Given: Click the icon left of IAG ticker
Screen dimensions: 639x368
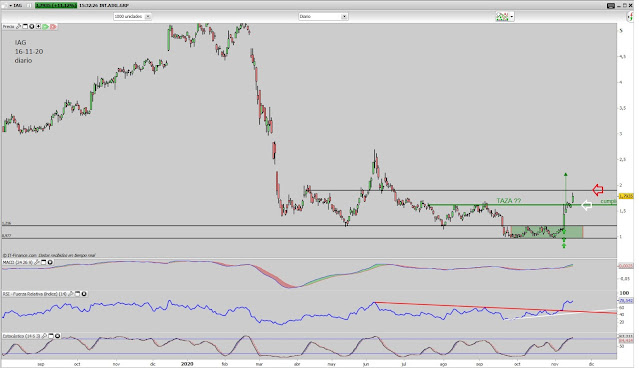Looking at the screenshot, I should 4,6.
